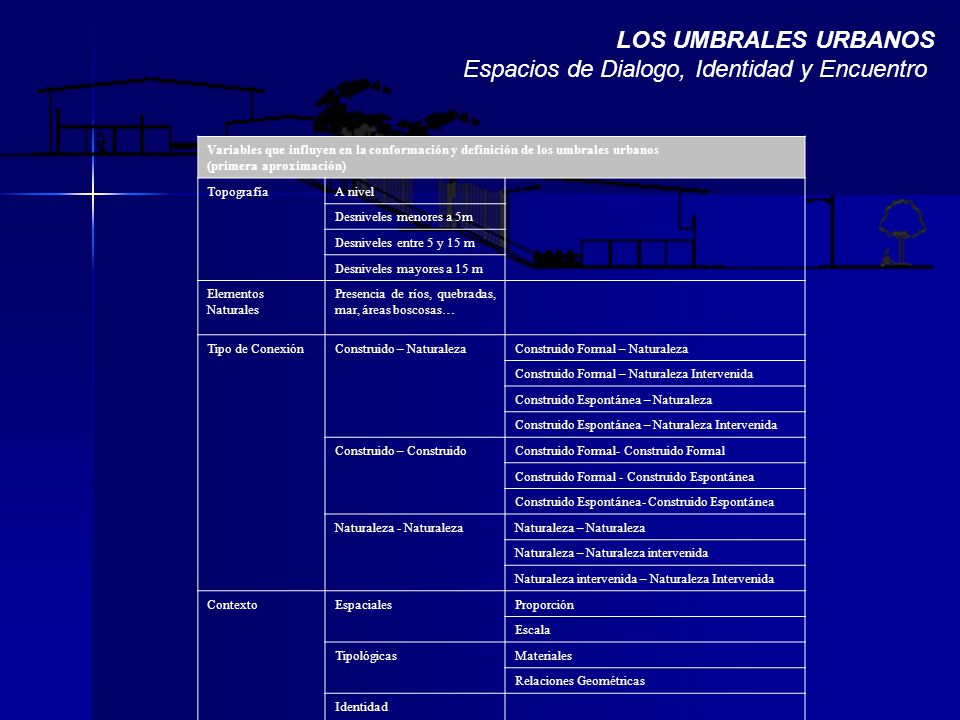The height and width of the screenshot is (720, 960).
Task: Select right-column 'Naturaleza – Naturaleza' cell
Action: (655, 527)
